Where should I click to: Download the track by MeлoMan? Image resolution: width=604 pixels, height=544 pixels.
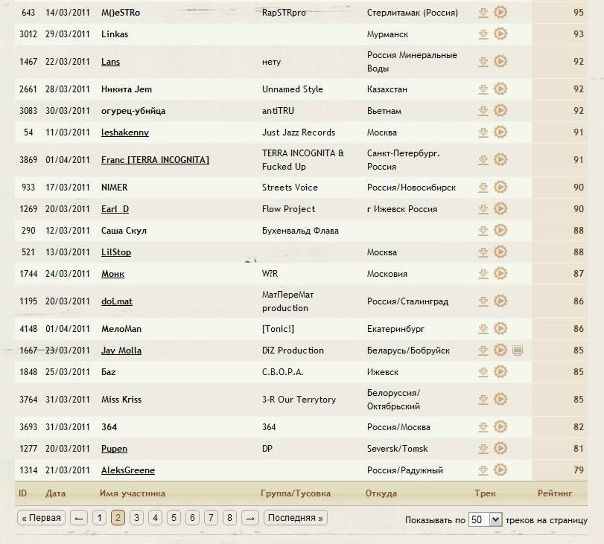coord(483,328)
